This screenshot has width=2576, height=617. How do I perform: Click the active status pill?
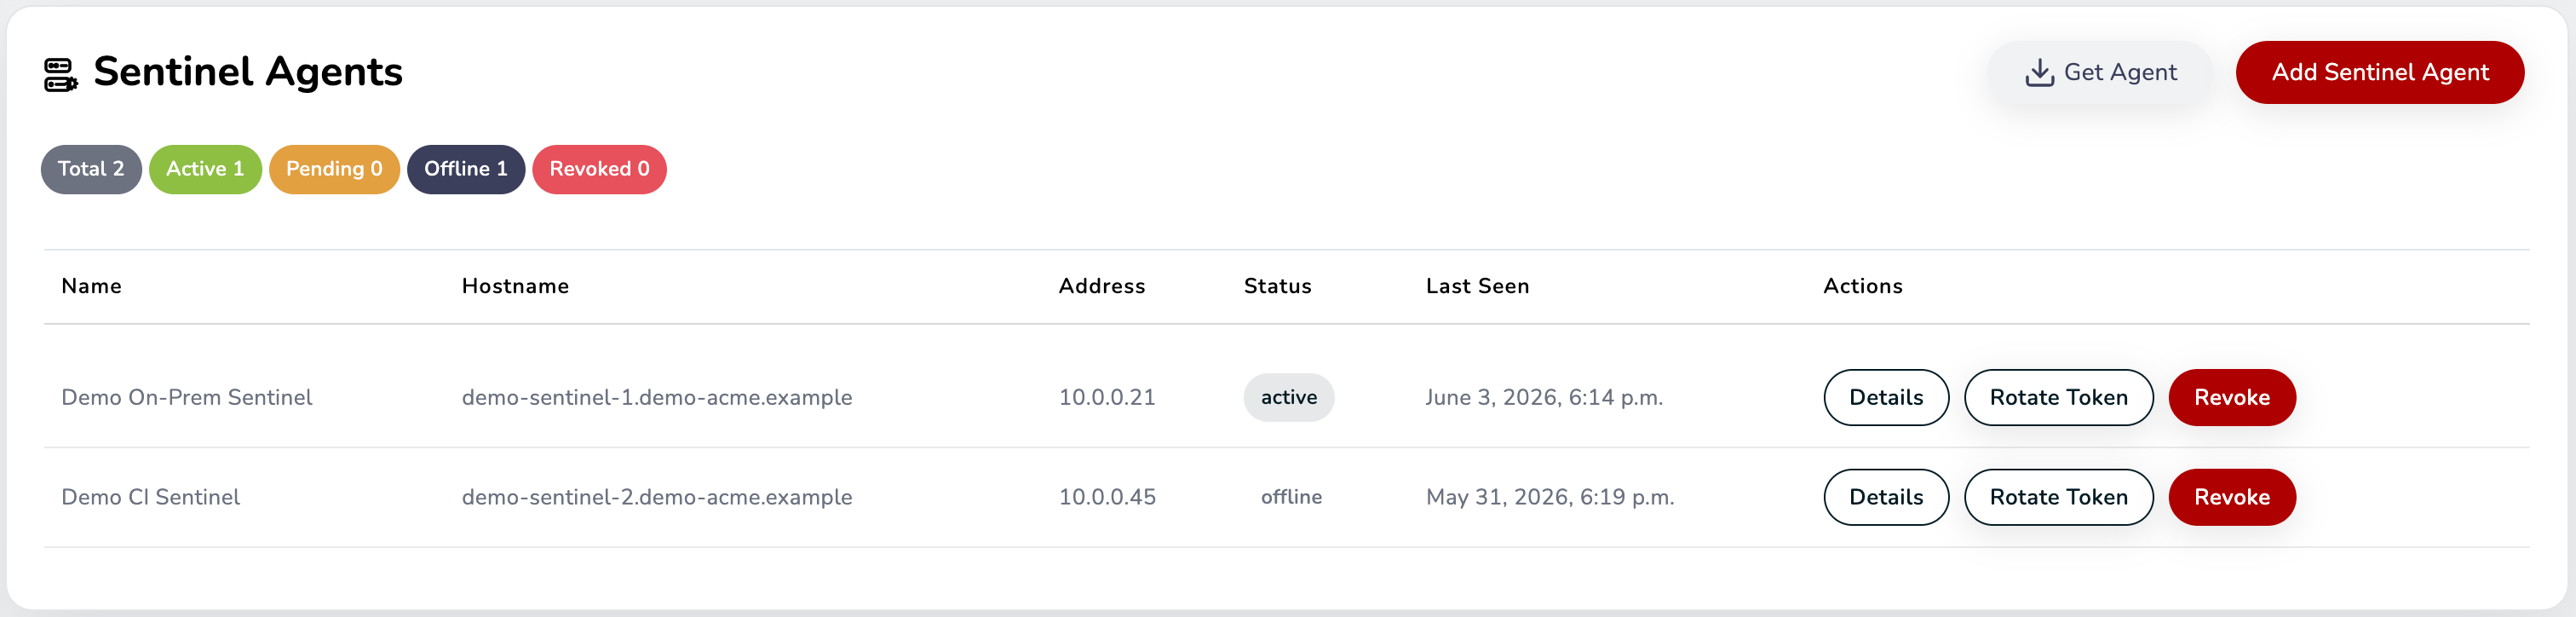click(x=1288, y=397)
